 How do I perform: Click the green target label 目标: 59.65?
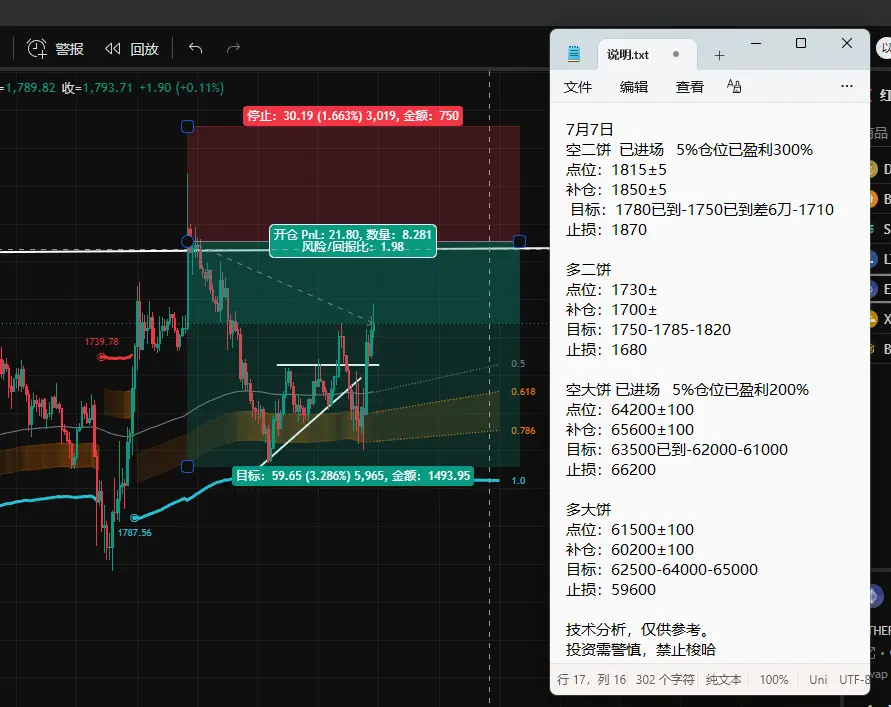(353, 476)
